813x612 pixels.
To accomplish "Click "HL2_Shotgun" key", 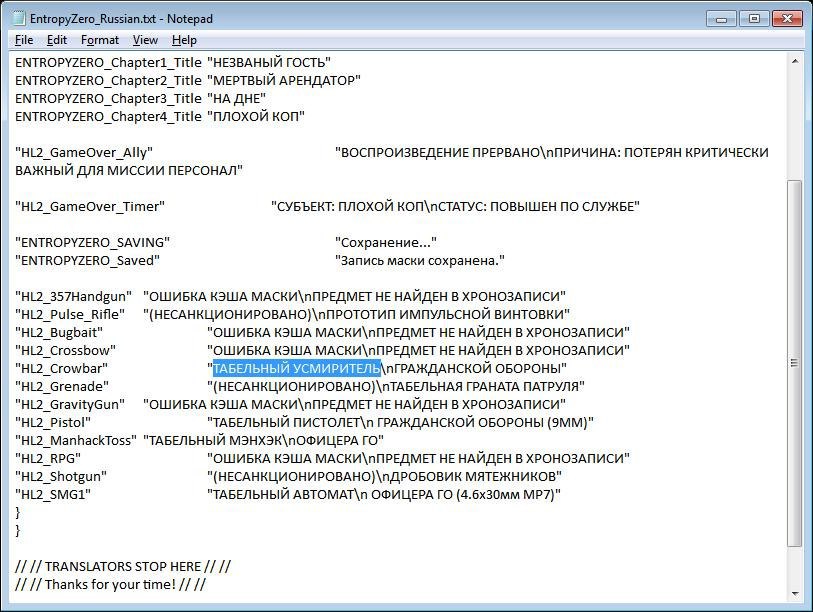I will pos(61,476).
